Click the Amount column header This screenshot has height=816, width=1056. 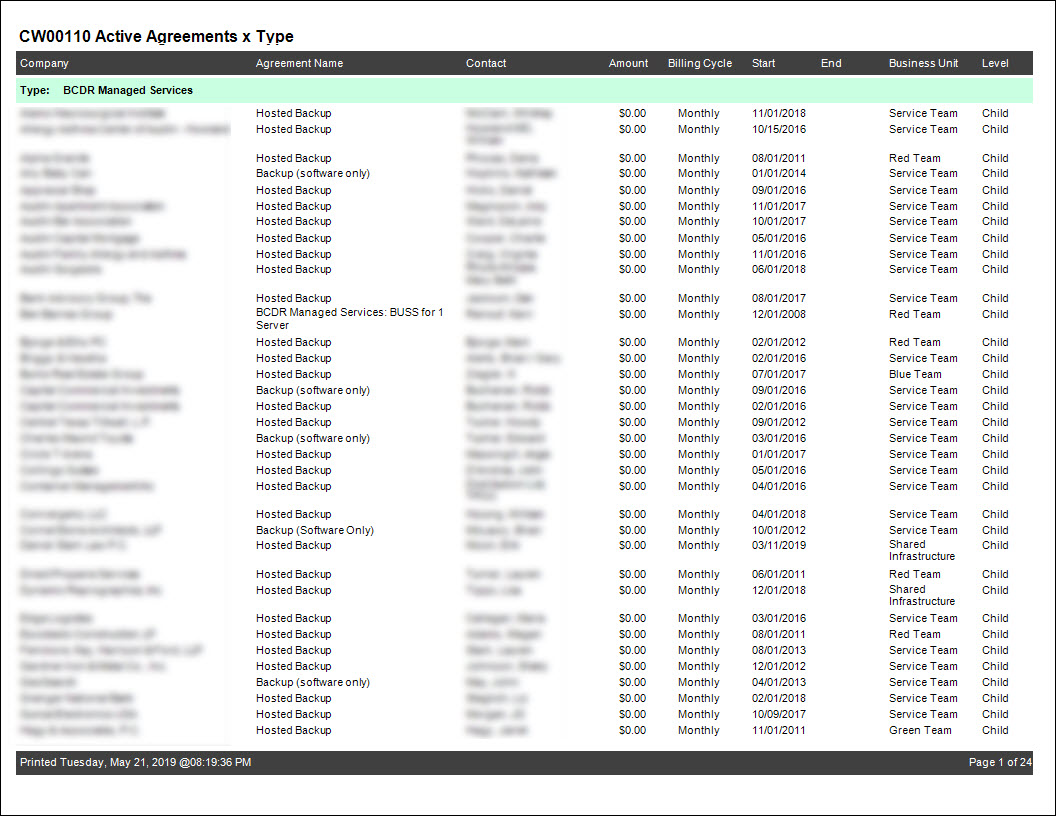point(628,63)
